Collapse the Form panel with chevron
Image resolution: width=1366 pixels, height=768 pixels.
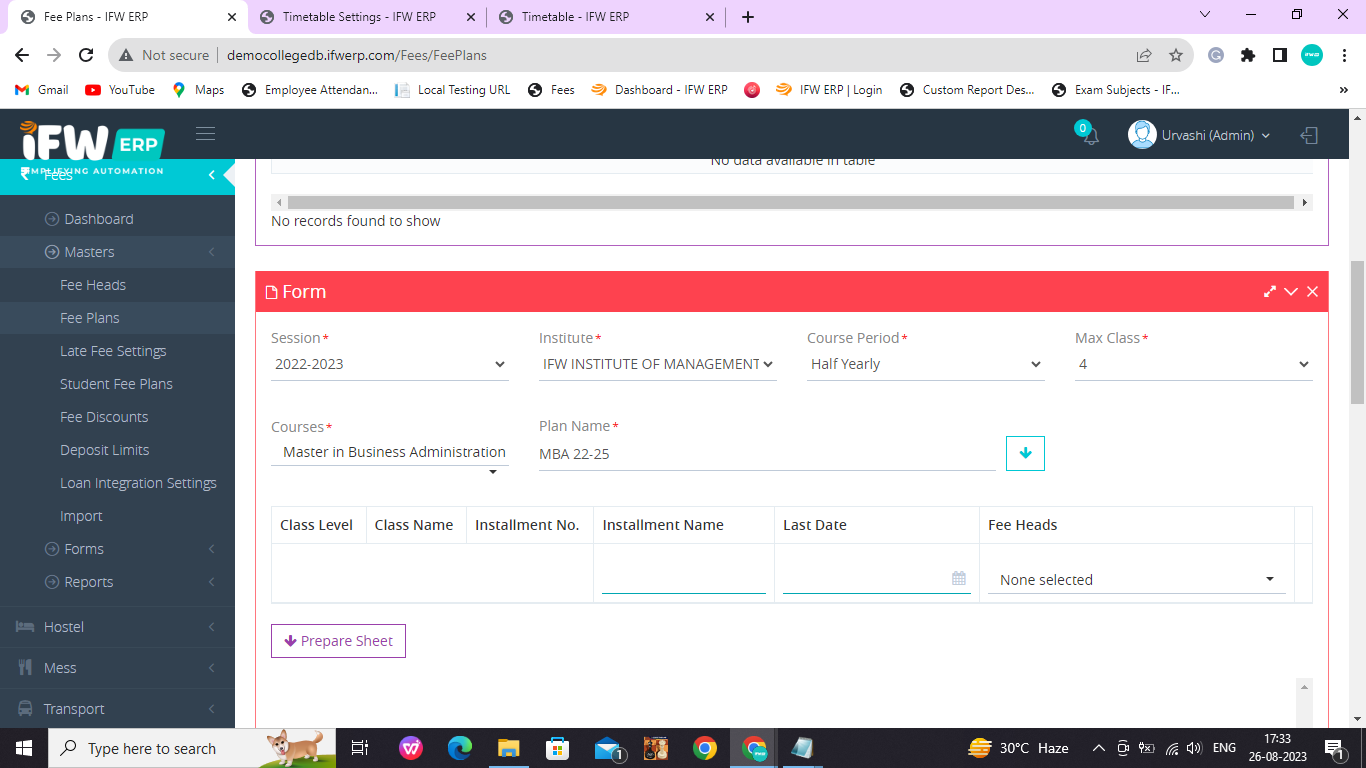1291,292
